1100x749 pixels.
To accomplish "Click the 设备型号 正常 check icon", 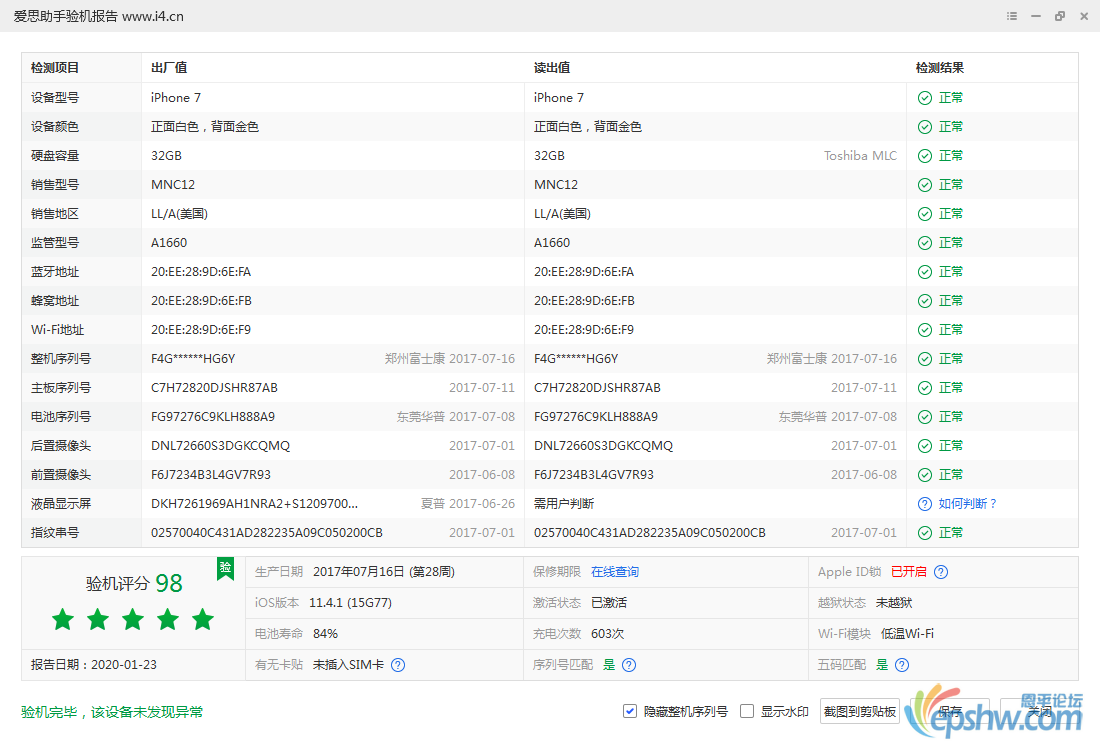I will 925,97.
